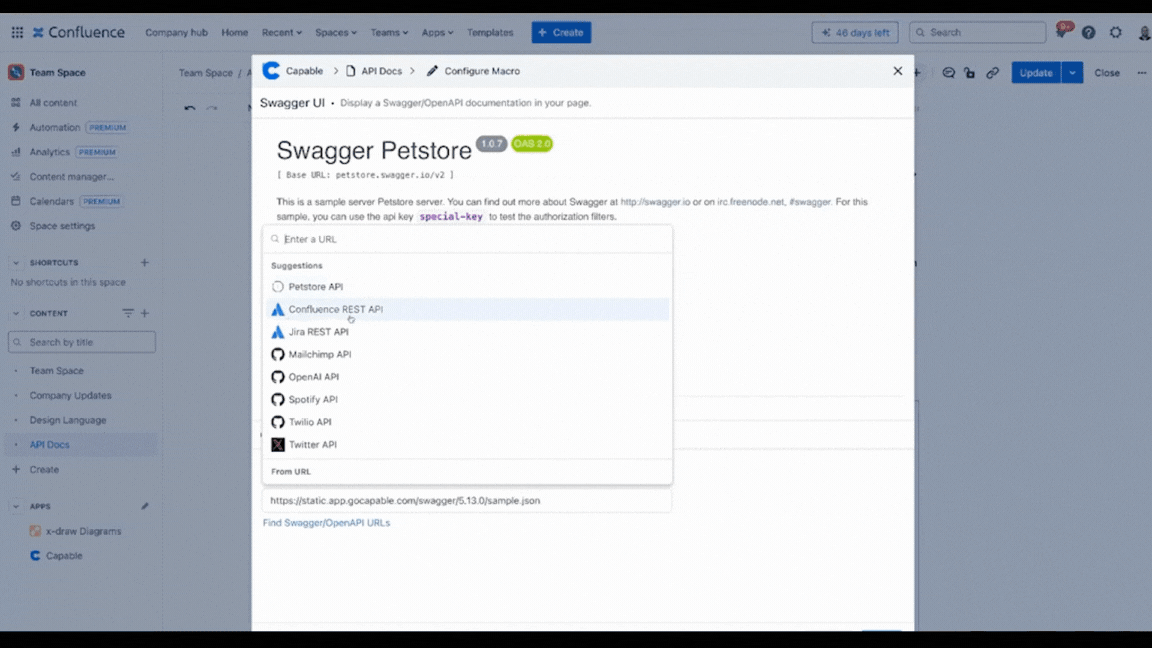The height and width of the screenshot is (648, 1152).
Task: Open the Templates menu item
Action: coord(490,32)
